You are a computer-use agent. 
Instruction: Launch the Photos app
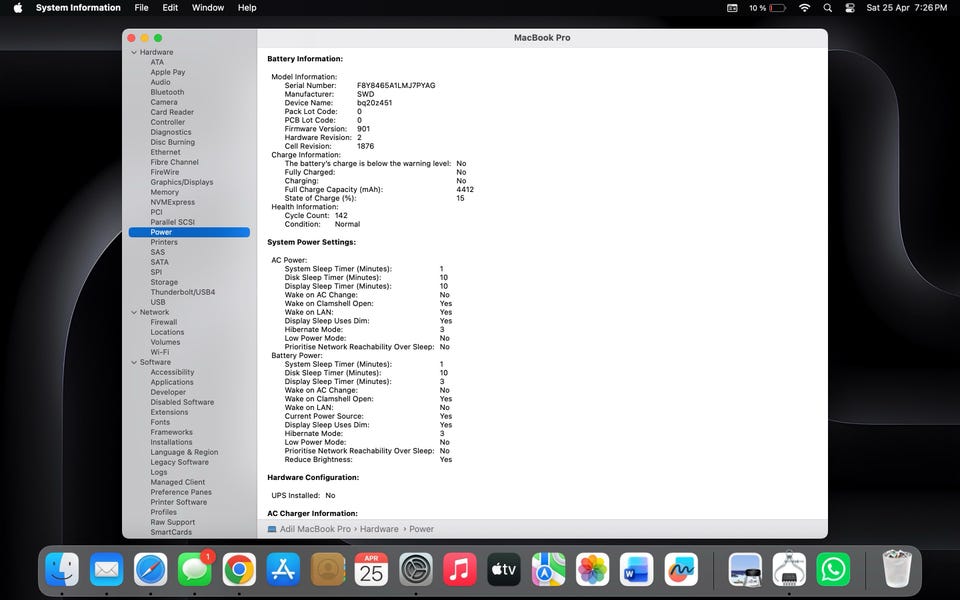(593, 569)
